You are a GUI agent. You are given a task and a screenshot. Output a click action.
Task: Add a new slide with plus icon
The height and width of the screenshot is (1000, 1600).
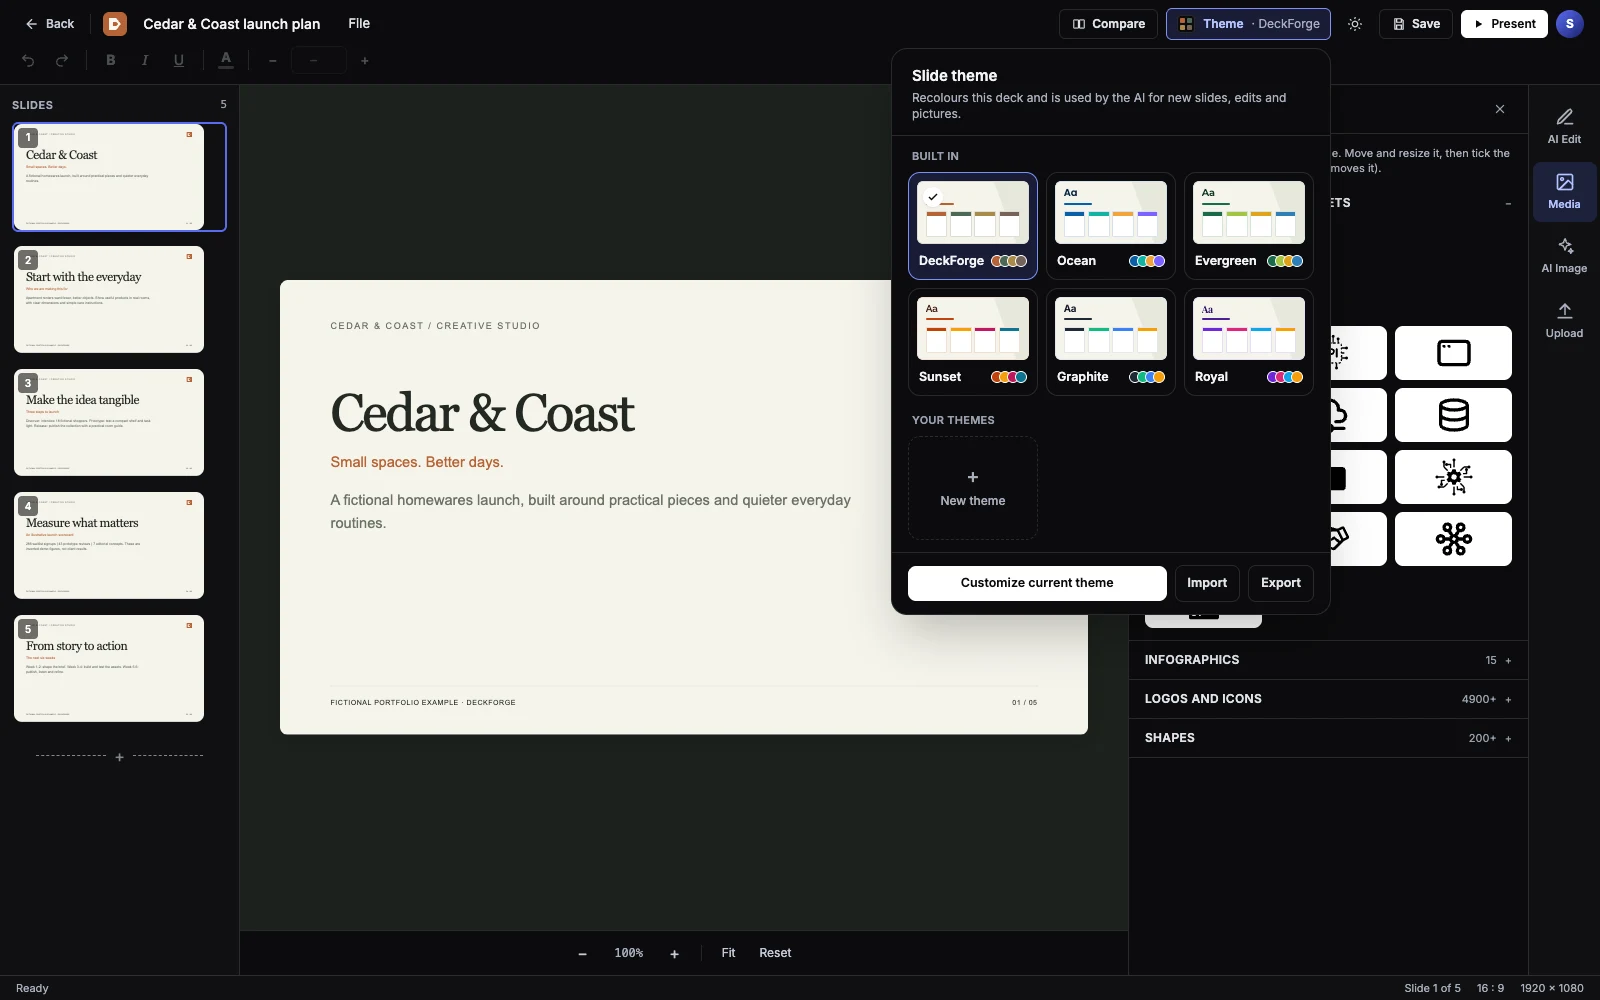coord(119,757)
